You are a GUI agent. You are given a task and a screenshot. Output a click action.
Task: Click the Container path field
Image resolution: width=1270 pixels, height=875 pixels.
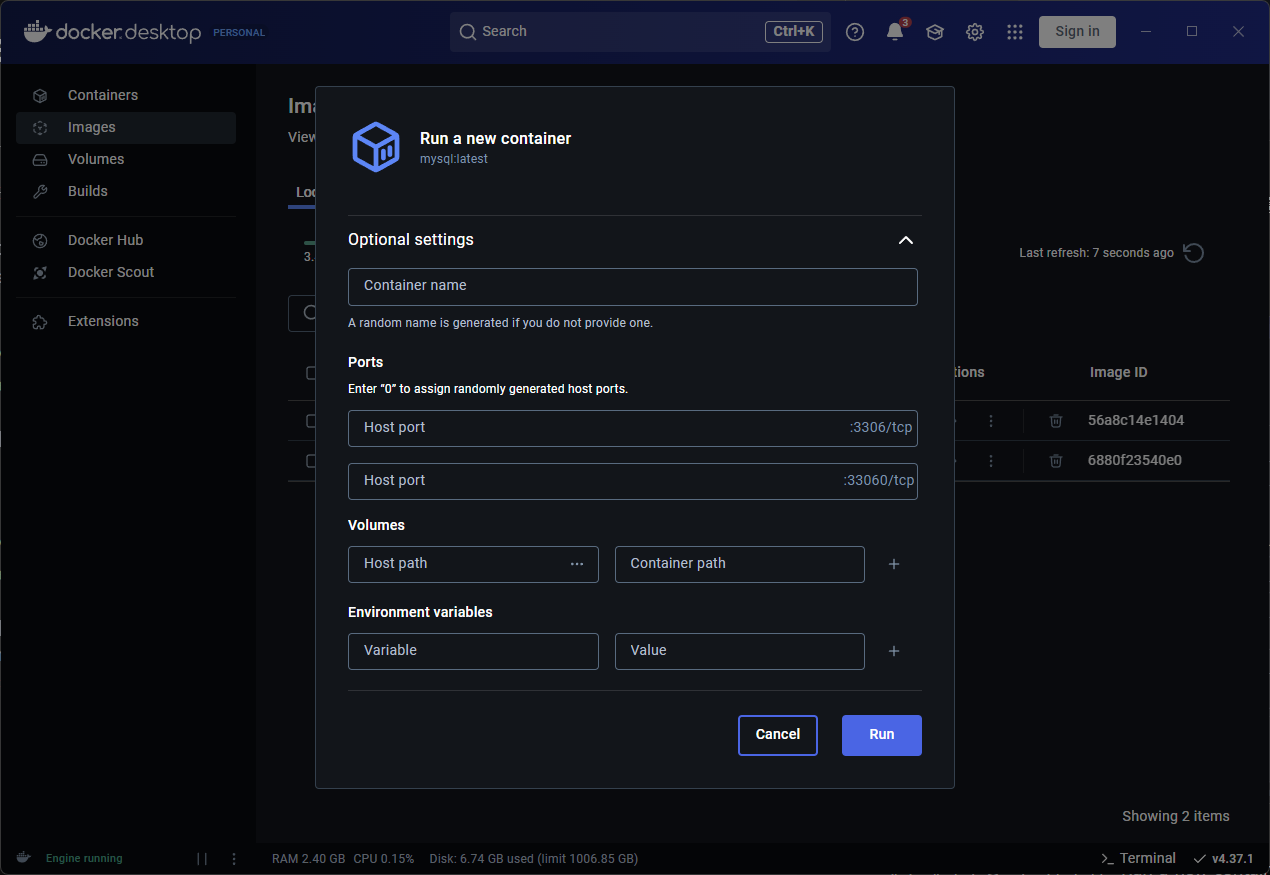[x=740, y=564]
